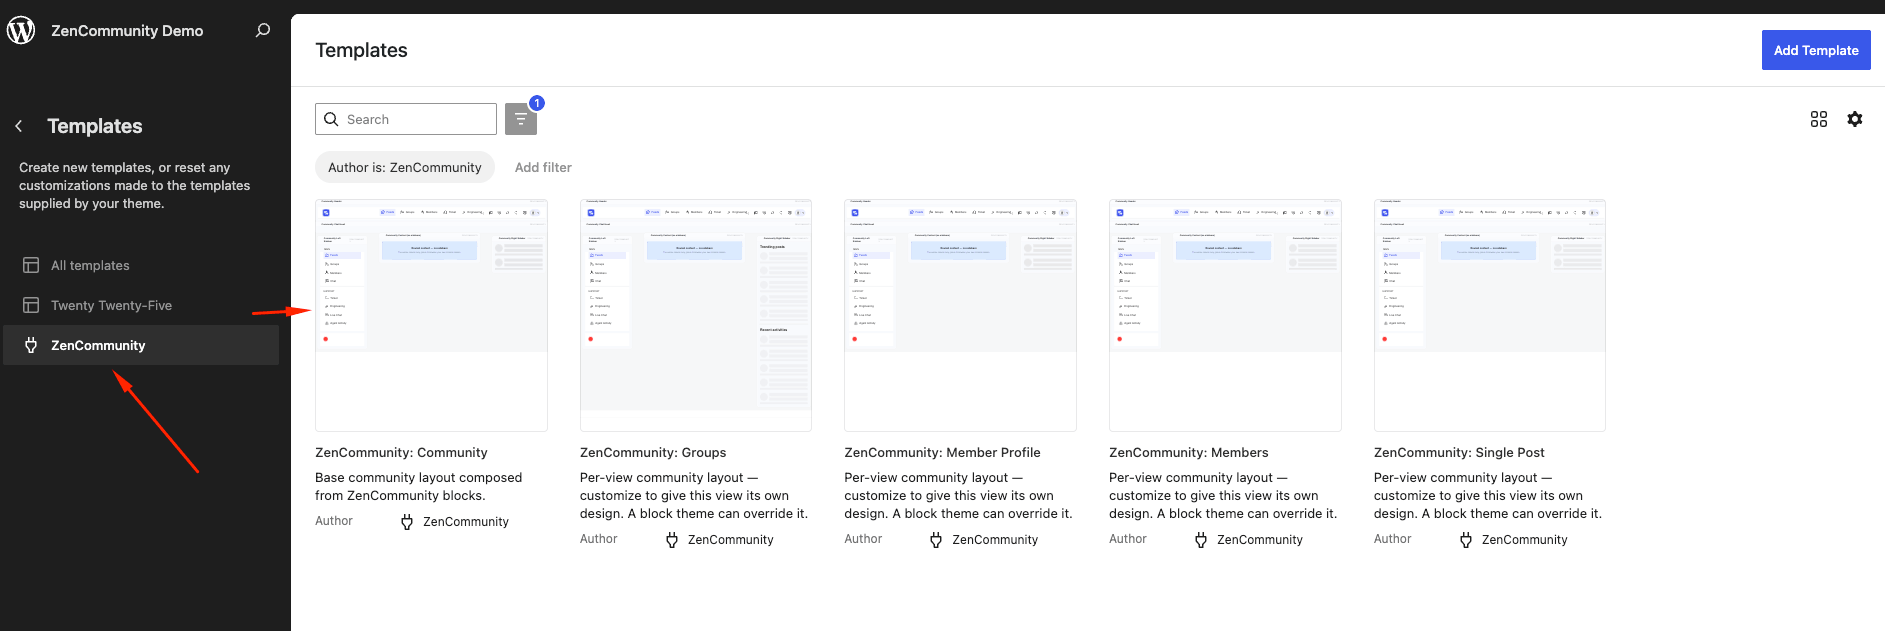The image size is (1885, 631).
Task: Open the ZenCommunity: Community thumbnail
Action: point(431,315)
